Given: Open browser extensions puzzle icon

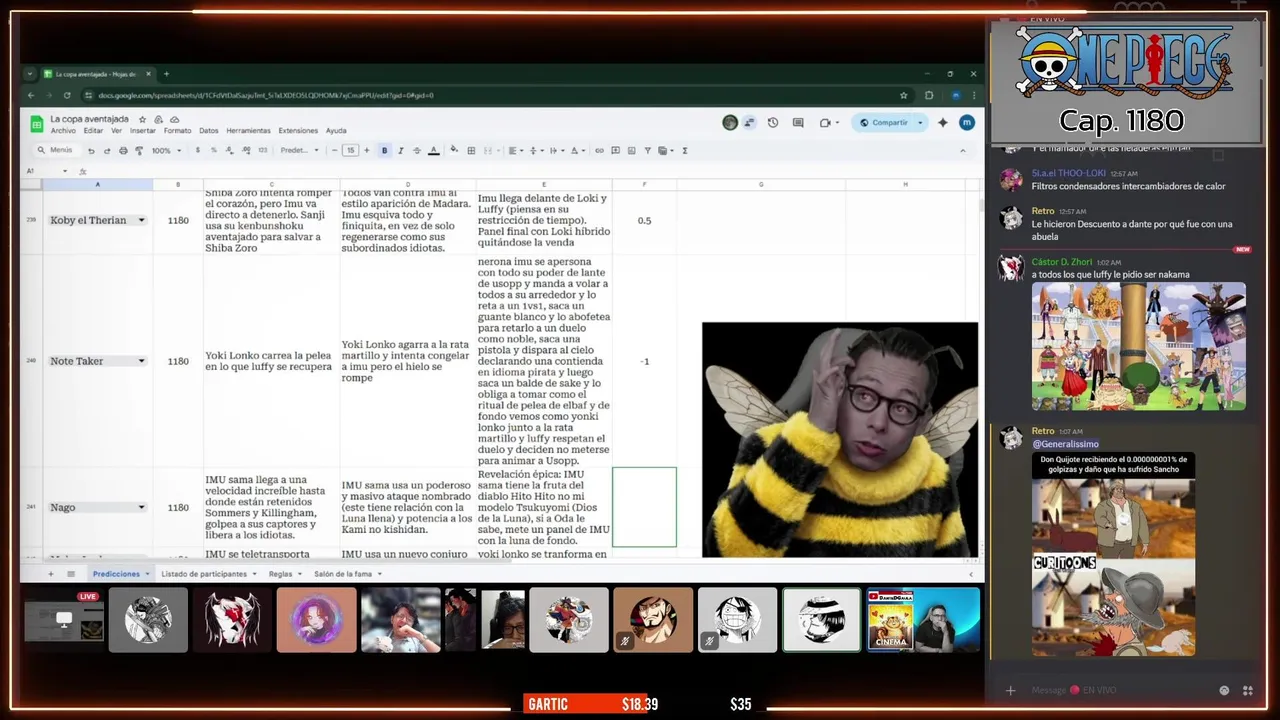Looking at the screenshot, I should click(x=929, y=95).
